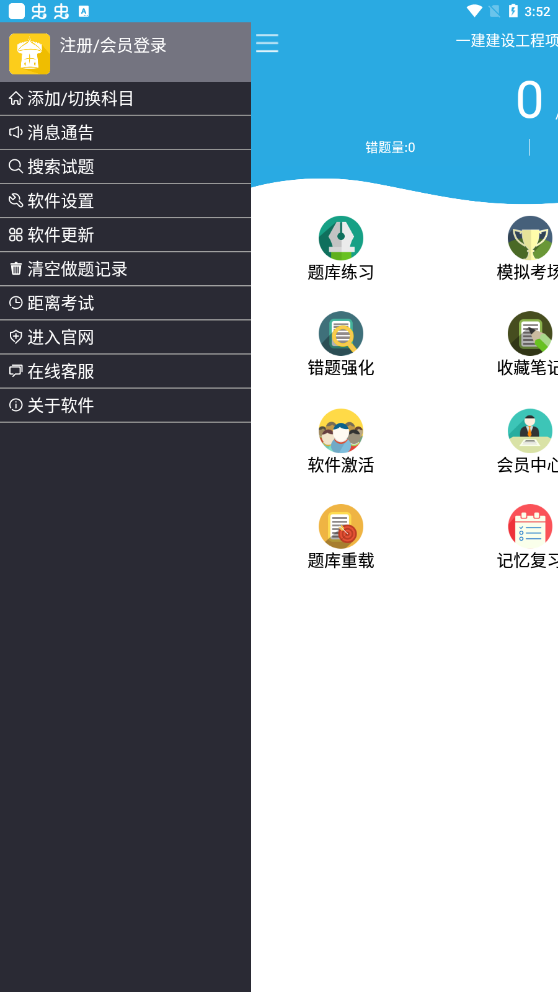This screenshot has height=992, width=558.
Task: Tap the grid icon beside 软件更新
Action: [x=16, y=235]
